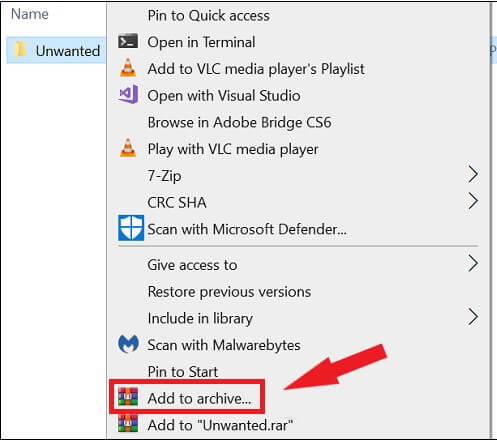Expand the Include in library submenu arrow
The height and width of the screenshot is (442, 497).
[473, 317]
